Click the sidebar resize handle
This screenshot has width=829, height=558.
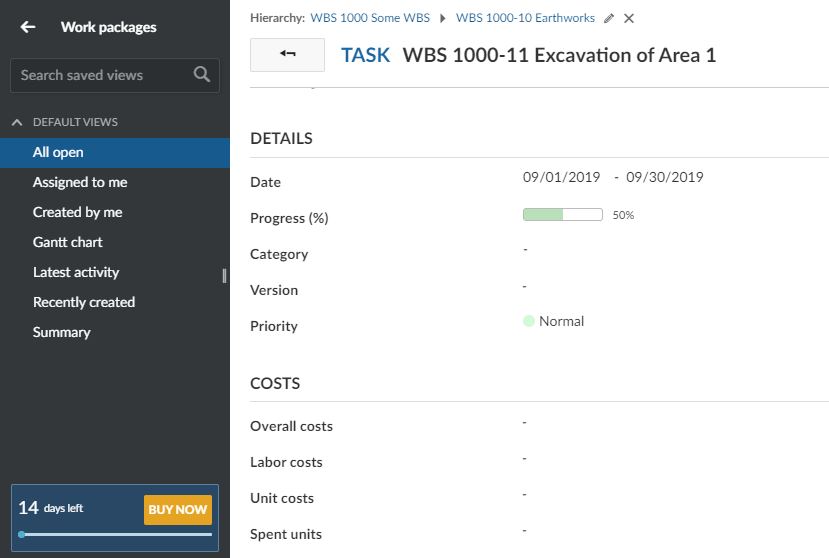tap(224, 276)
